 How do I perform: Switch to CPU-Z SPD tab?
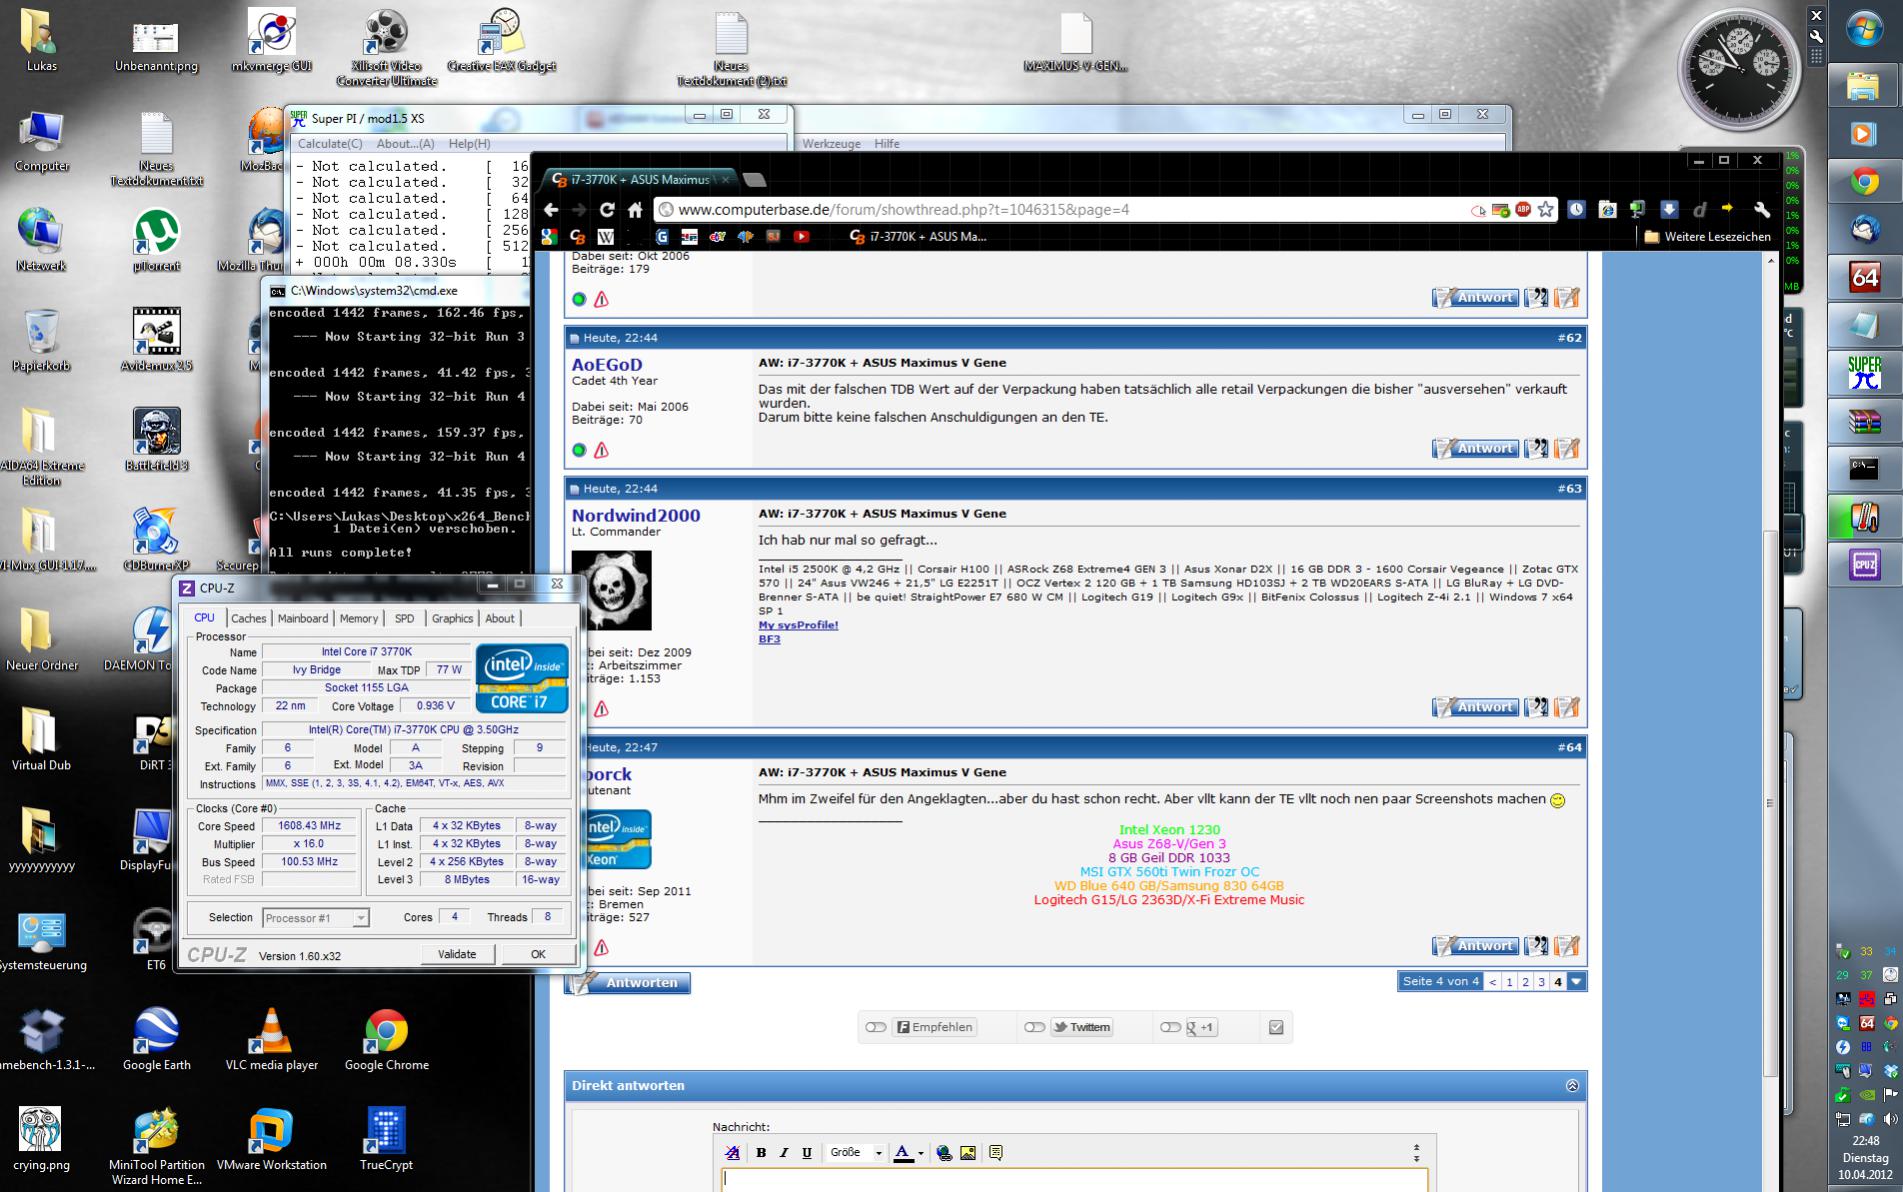[x=404, y=619]
